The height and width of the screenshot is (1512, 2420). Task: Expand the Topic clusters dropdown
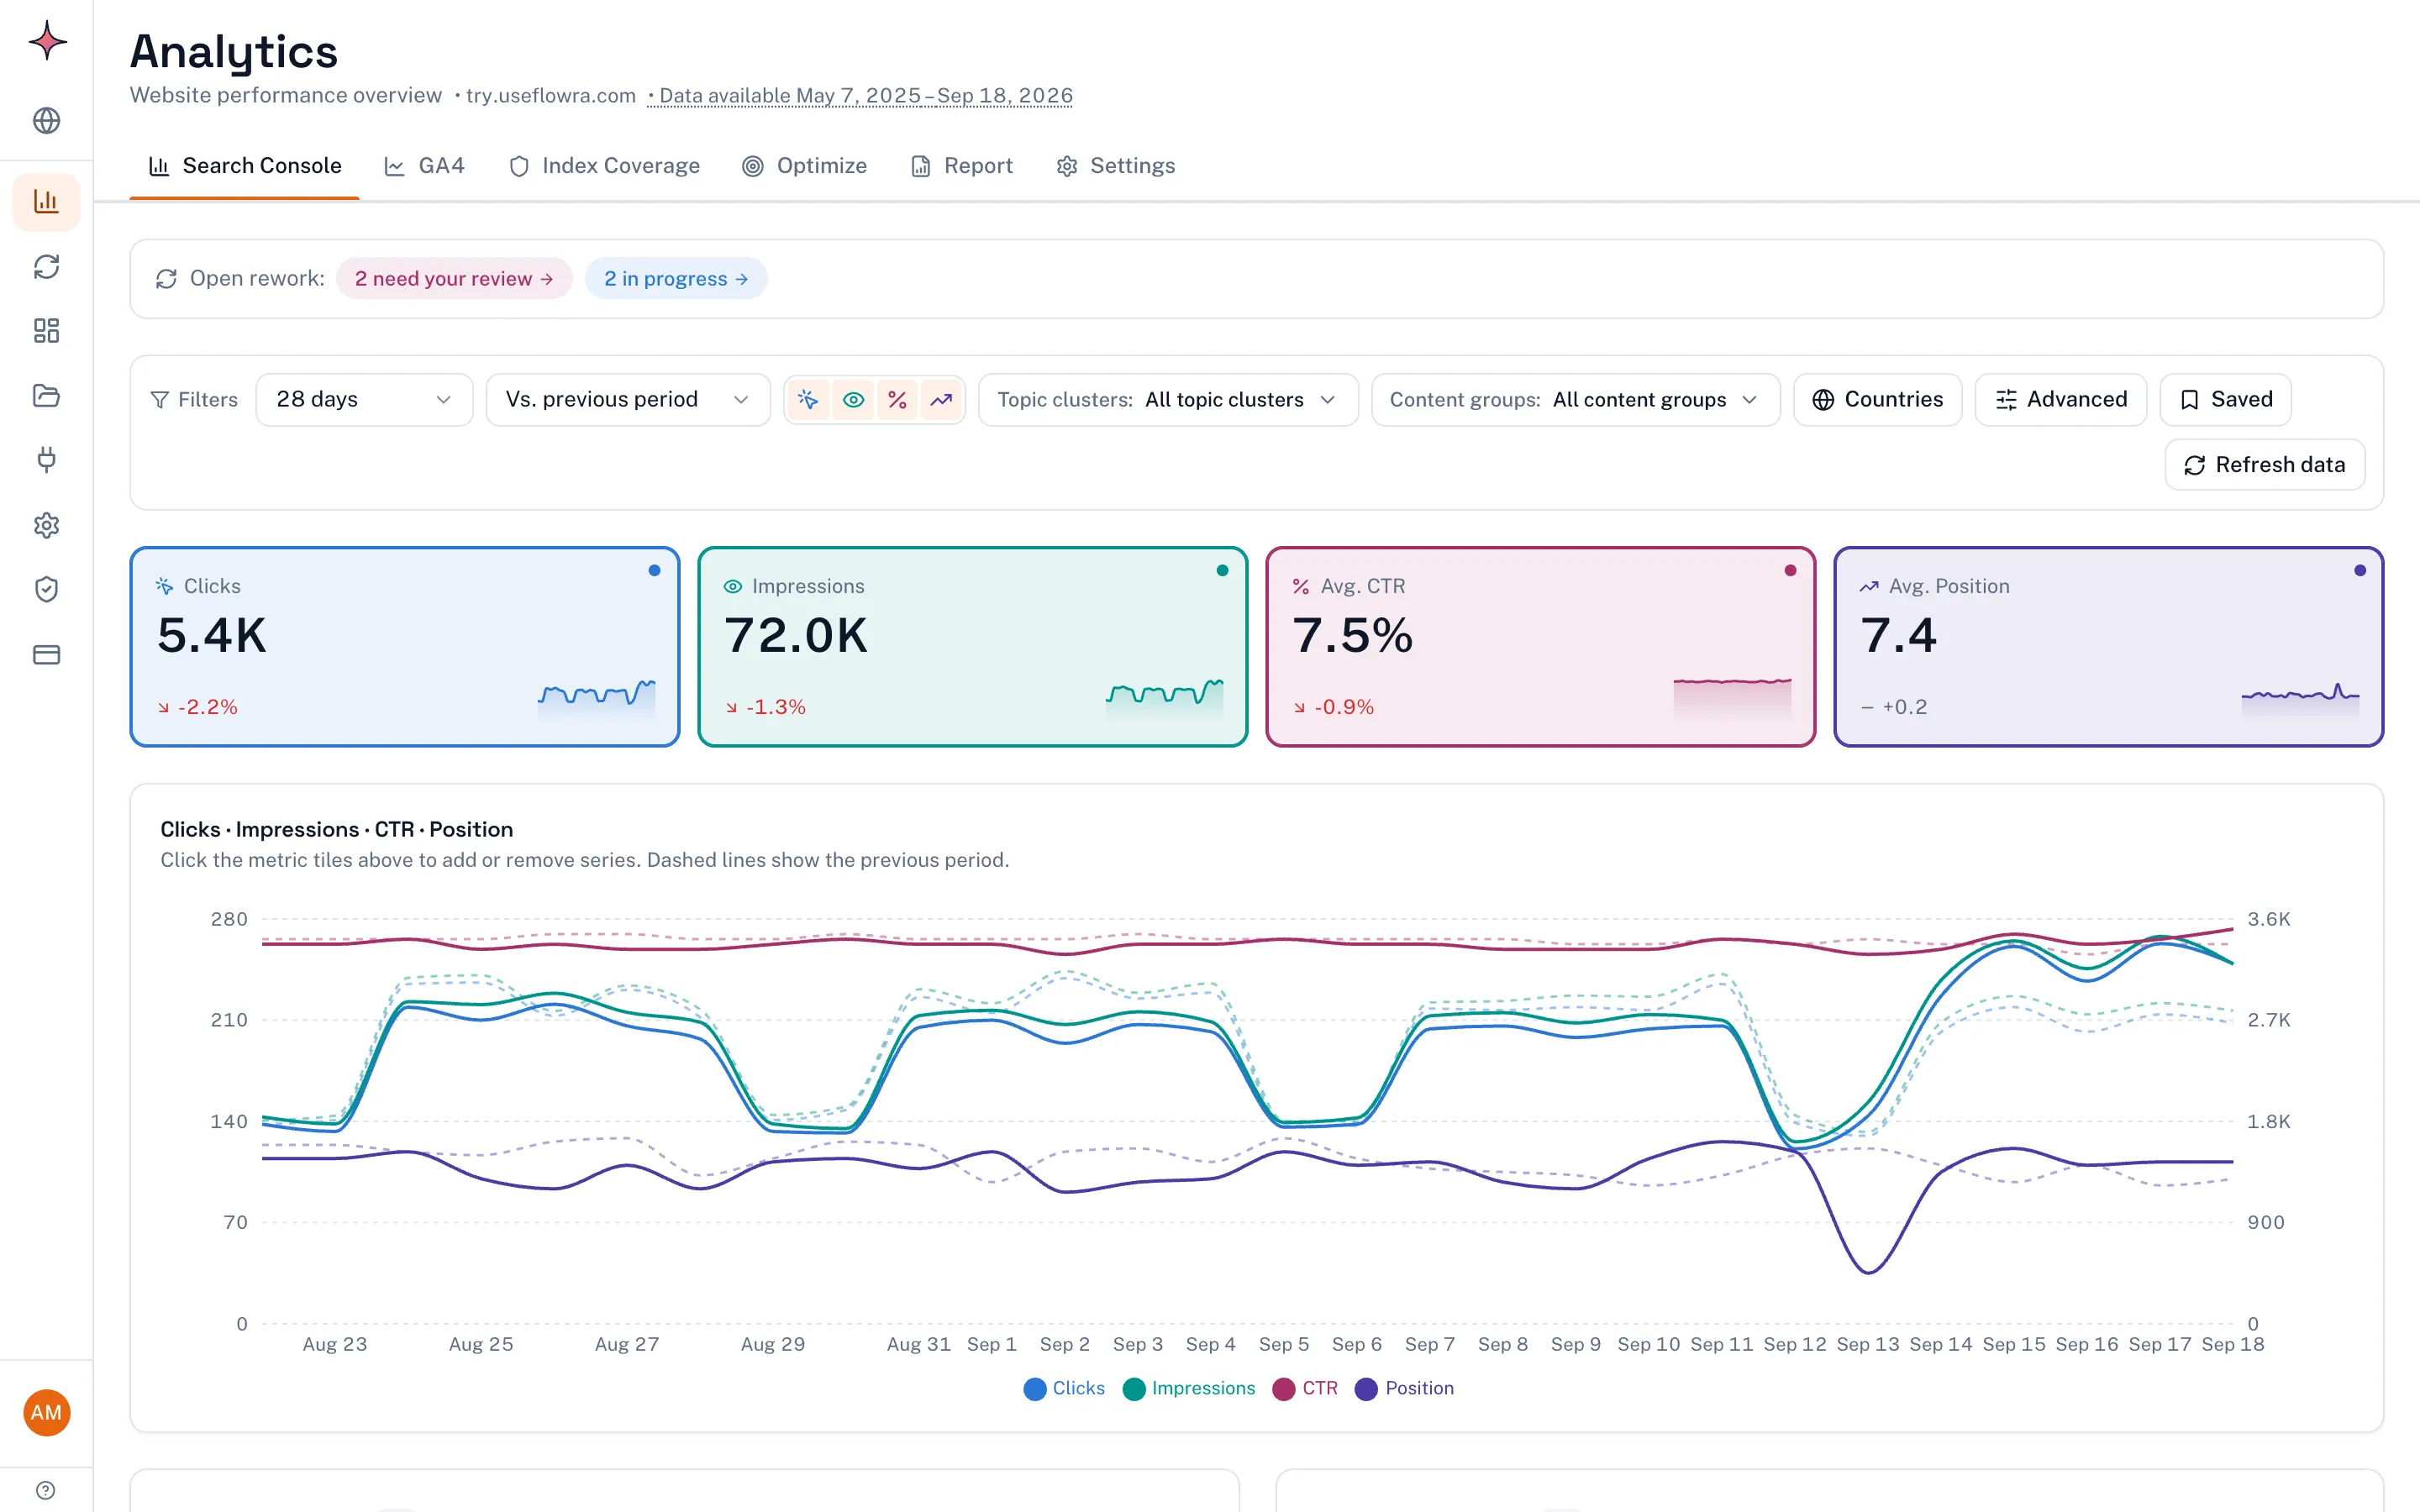[1168, 400]
